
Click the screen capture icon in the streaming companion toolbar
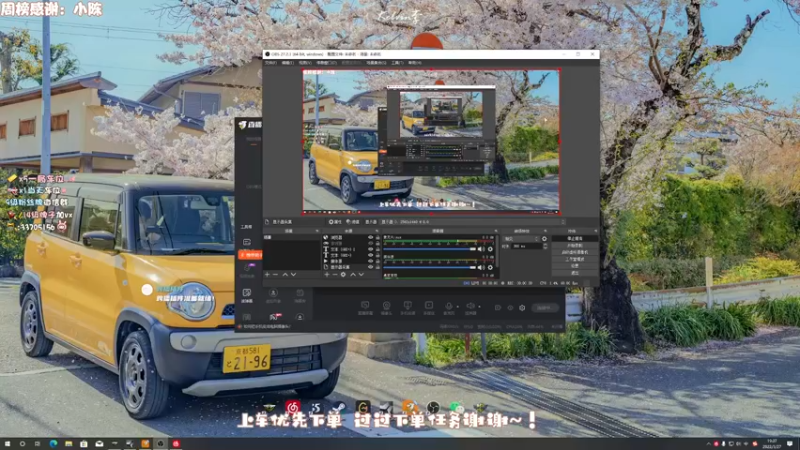coord(365,307)
